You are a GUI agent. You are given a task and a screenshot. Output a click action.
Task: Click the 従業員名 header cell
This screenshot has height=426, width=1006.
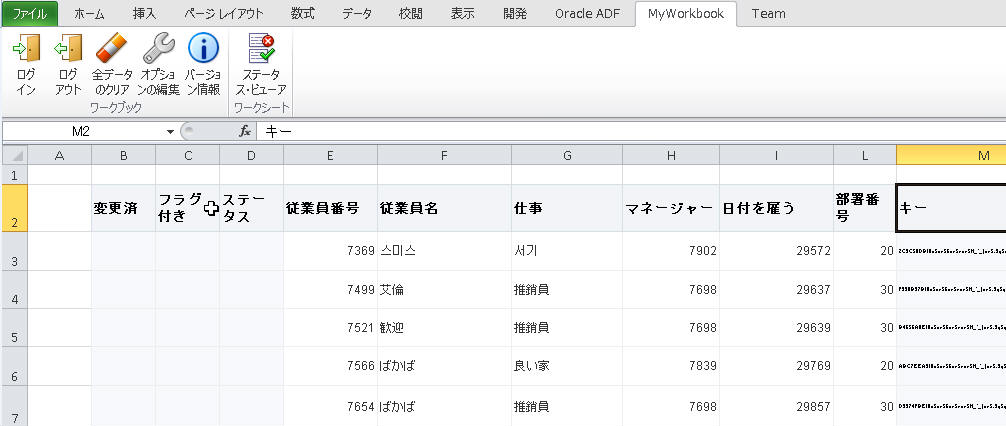(445, 208)
